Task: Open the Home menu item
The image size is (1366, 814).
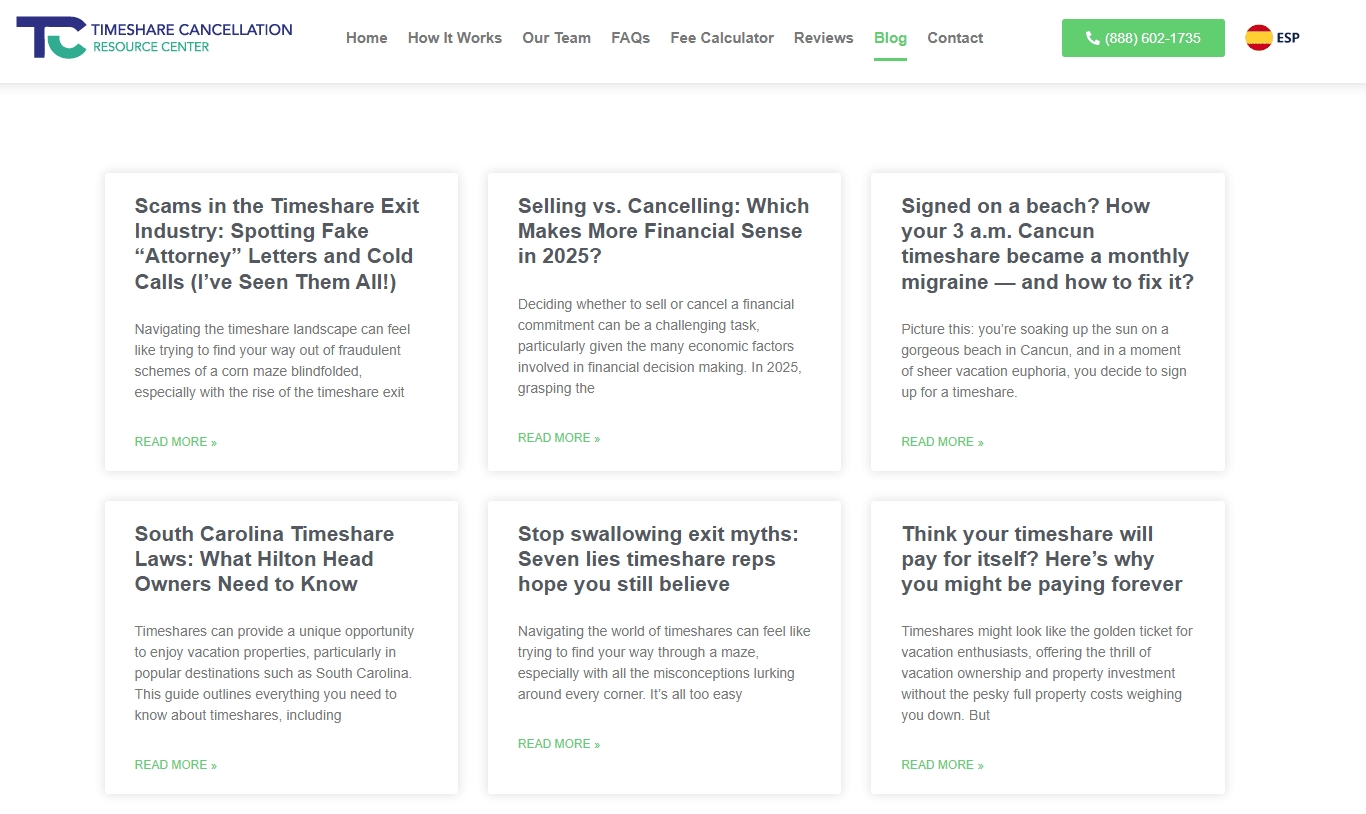Action: [366, 38]
